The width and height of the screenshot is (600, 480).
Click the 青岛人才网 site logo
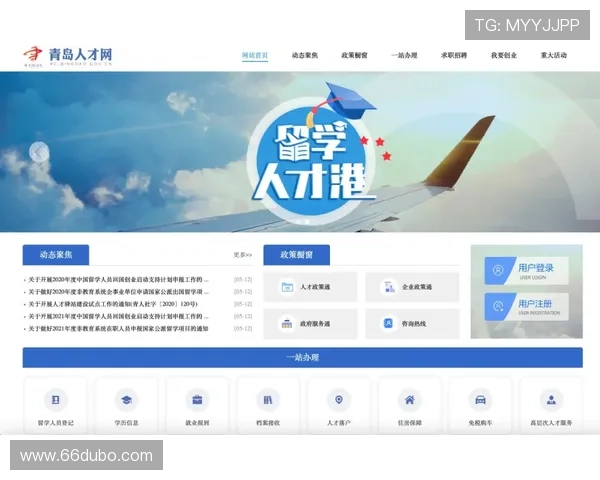(68, 56)
